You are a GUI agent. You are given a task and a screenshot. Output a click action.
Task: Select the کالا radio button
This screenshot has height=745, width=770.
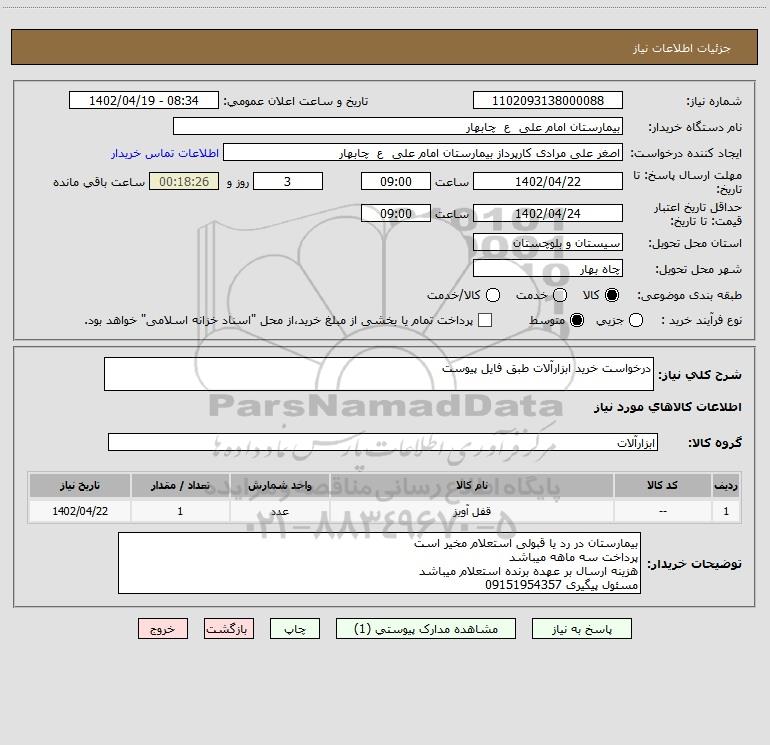[611, 295]
